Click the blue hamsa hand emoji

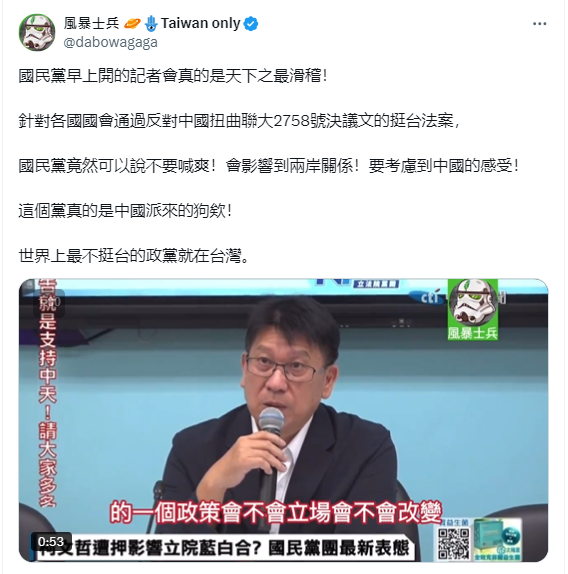pyautogui.click(x=151, y=24)
